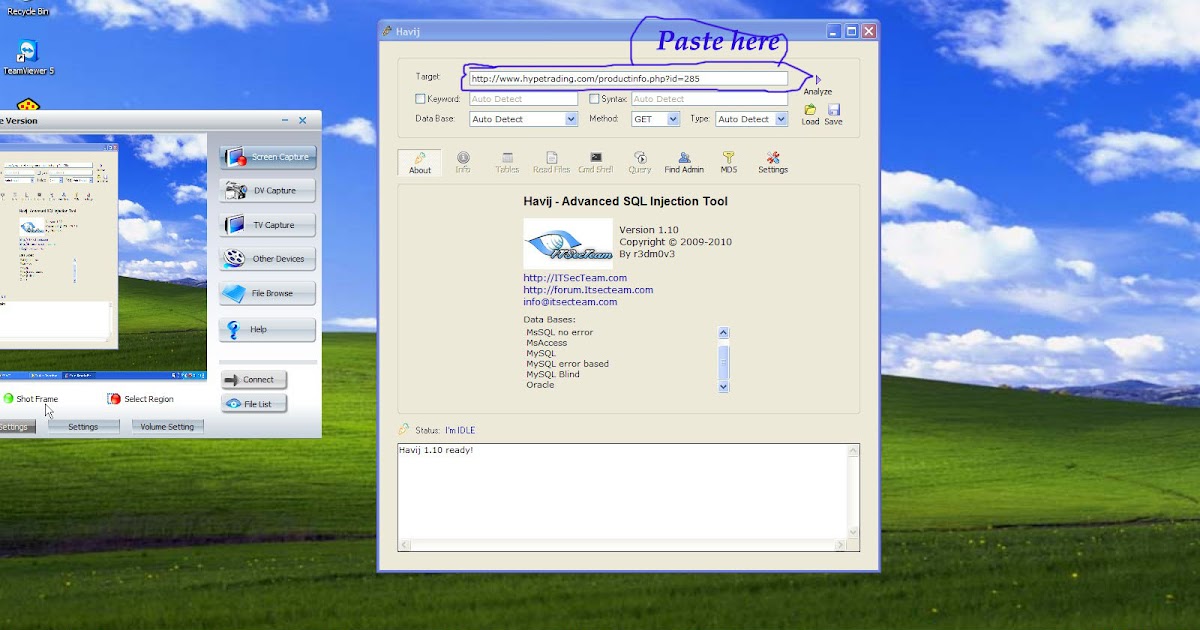Switch to the Volume Setting tab
This screenshot has width=1200, height=630.
[x=167, y=426]
